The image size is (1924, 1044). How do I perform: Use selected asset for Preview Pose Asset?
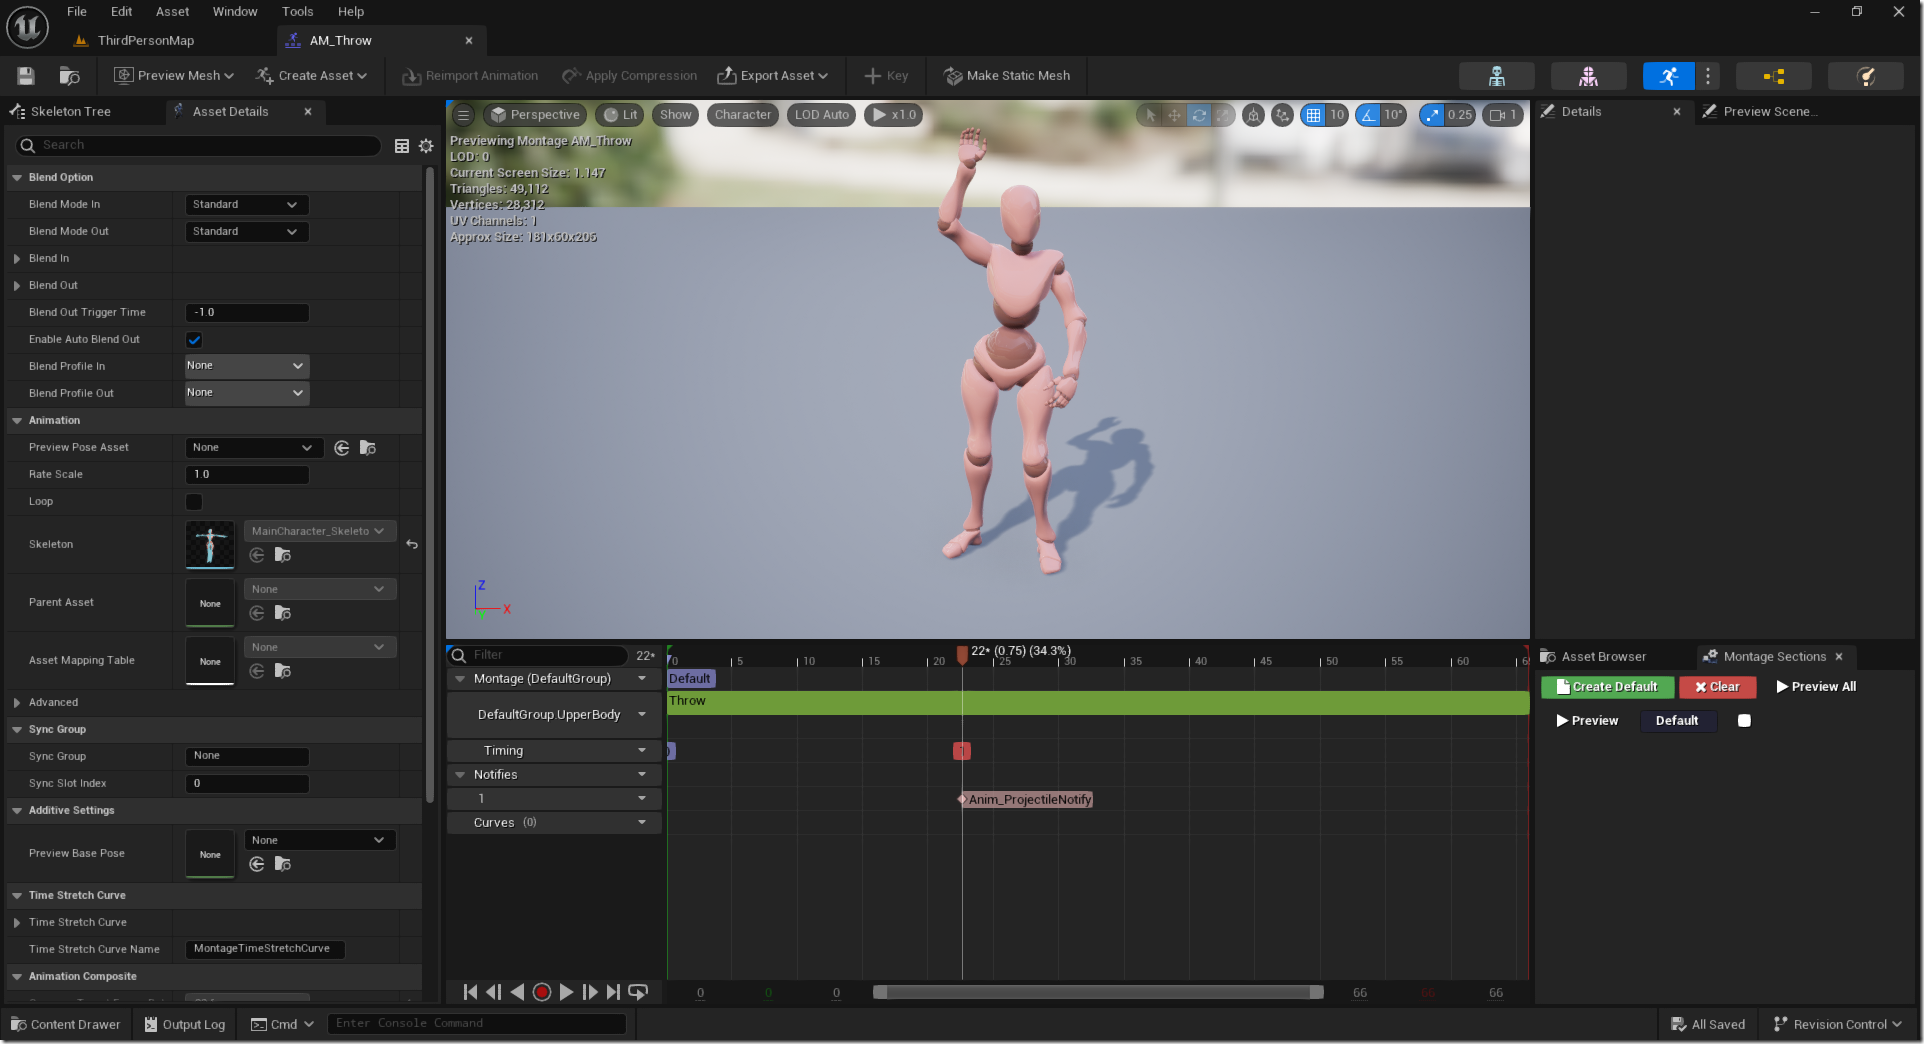click(x=342, y=448)
